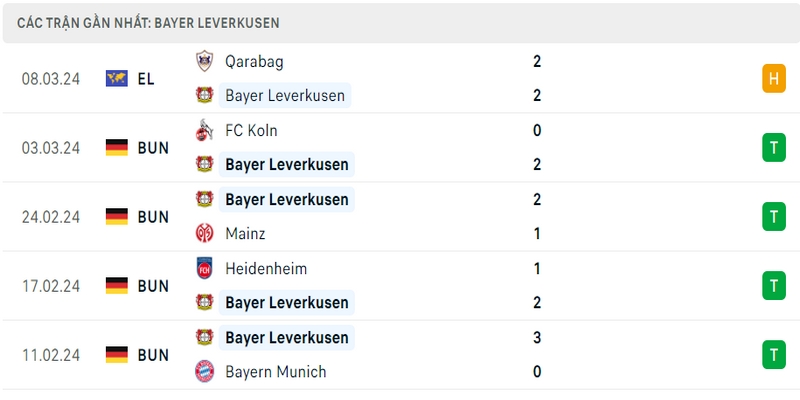The height and width of the screenshot is (400, 800).
Task: Click Leverkusen crest in the Qarabag match
Action: coord(205,95)
